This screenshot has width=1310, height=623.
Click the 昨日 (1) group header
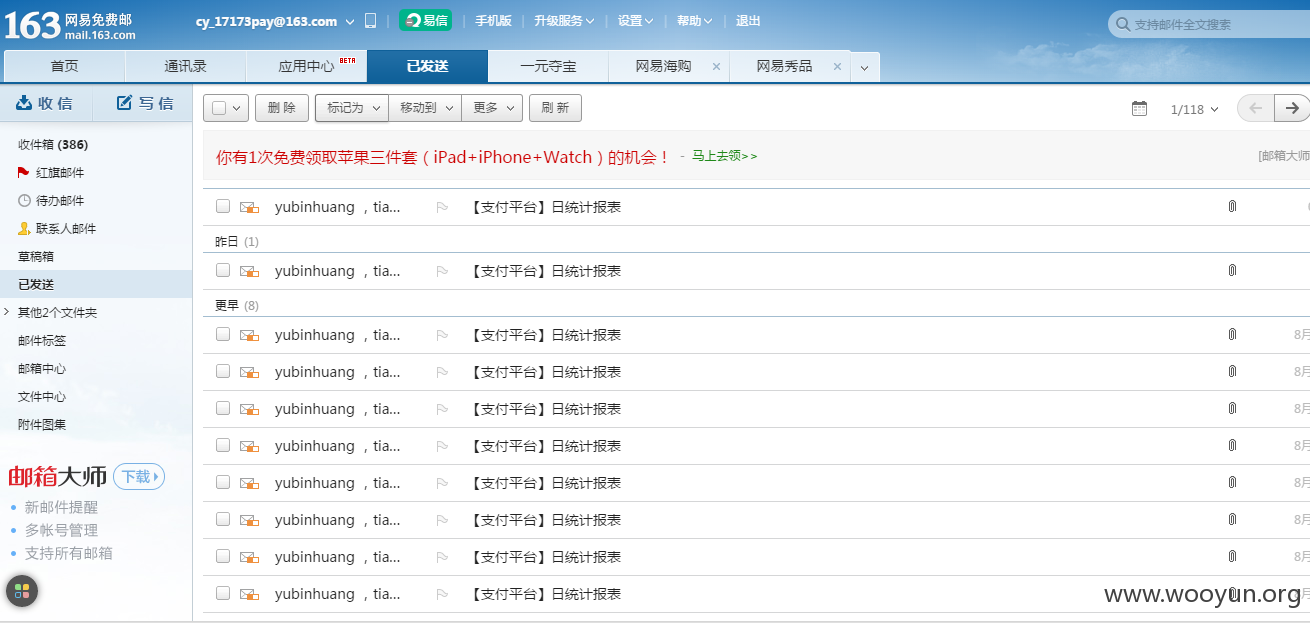[237, 242]
